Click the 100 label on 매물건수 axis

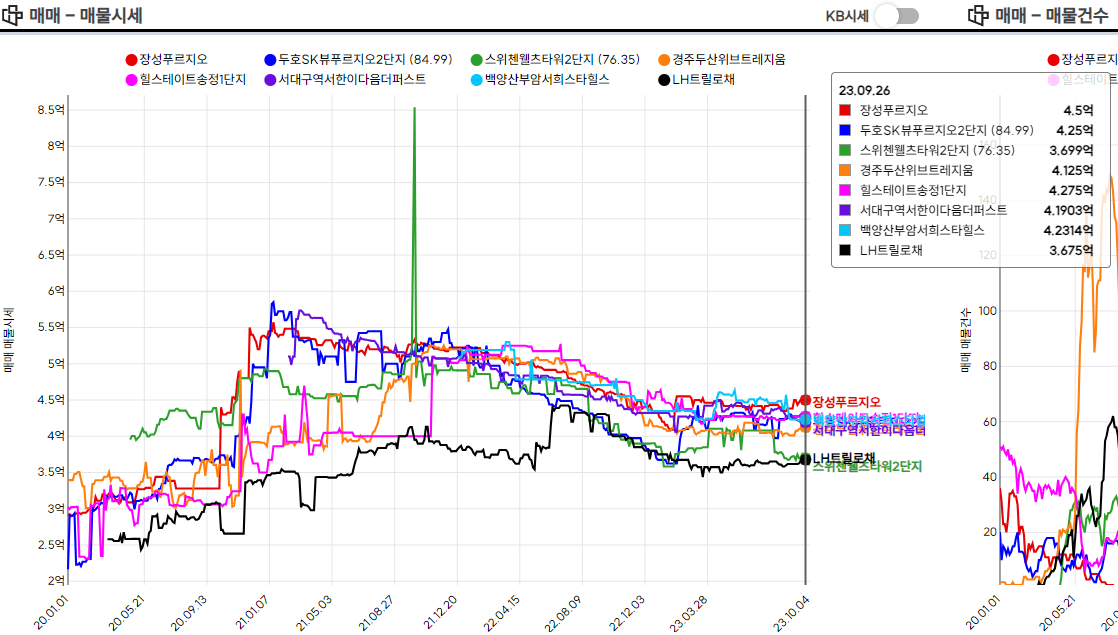tap(988, 311)
